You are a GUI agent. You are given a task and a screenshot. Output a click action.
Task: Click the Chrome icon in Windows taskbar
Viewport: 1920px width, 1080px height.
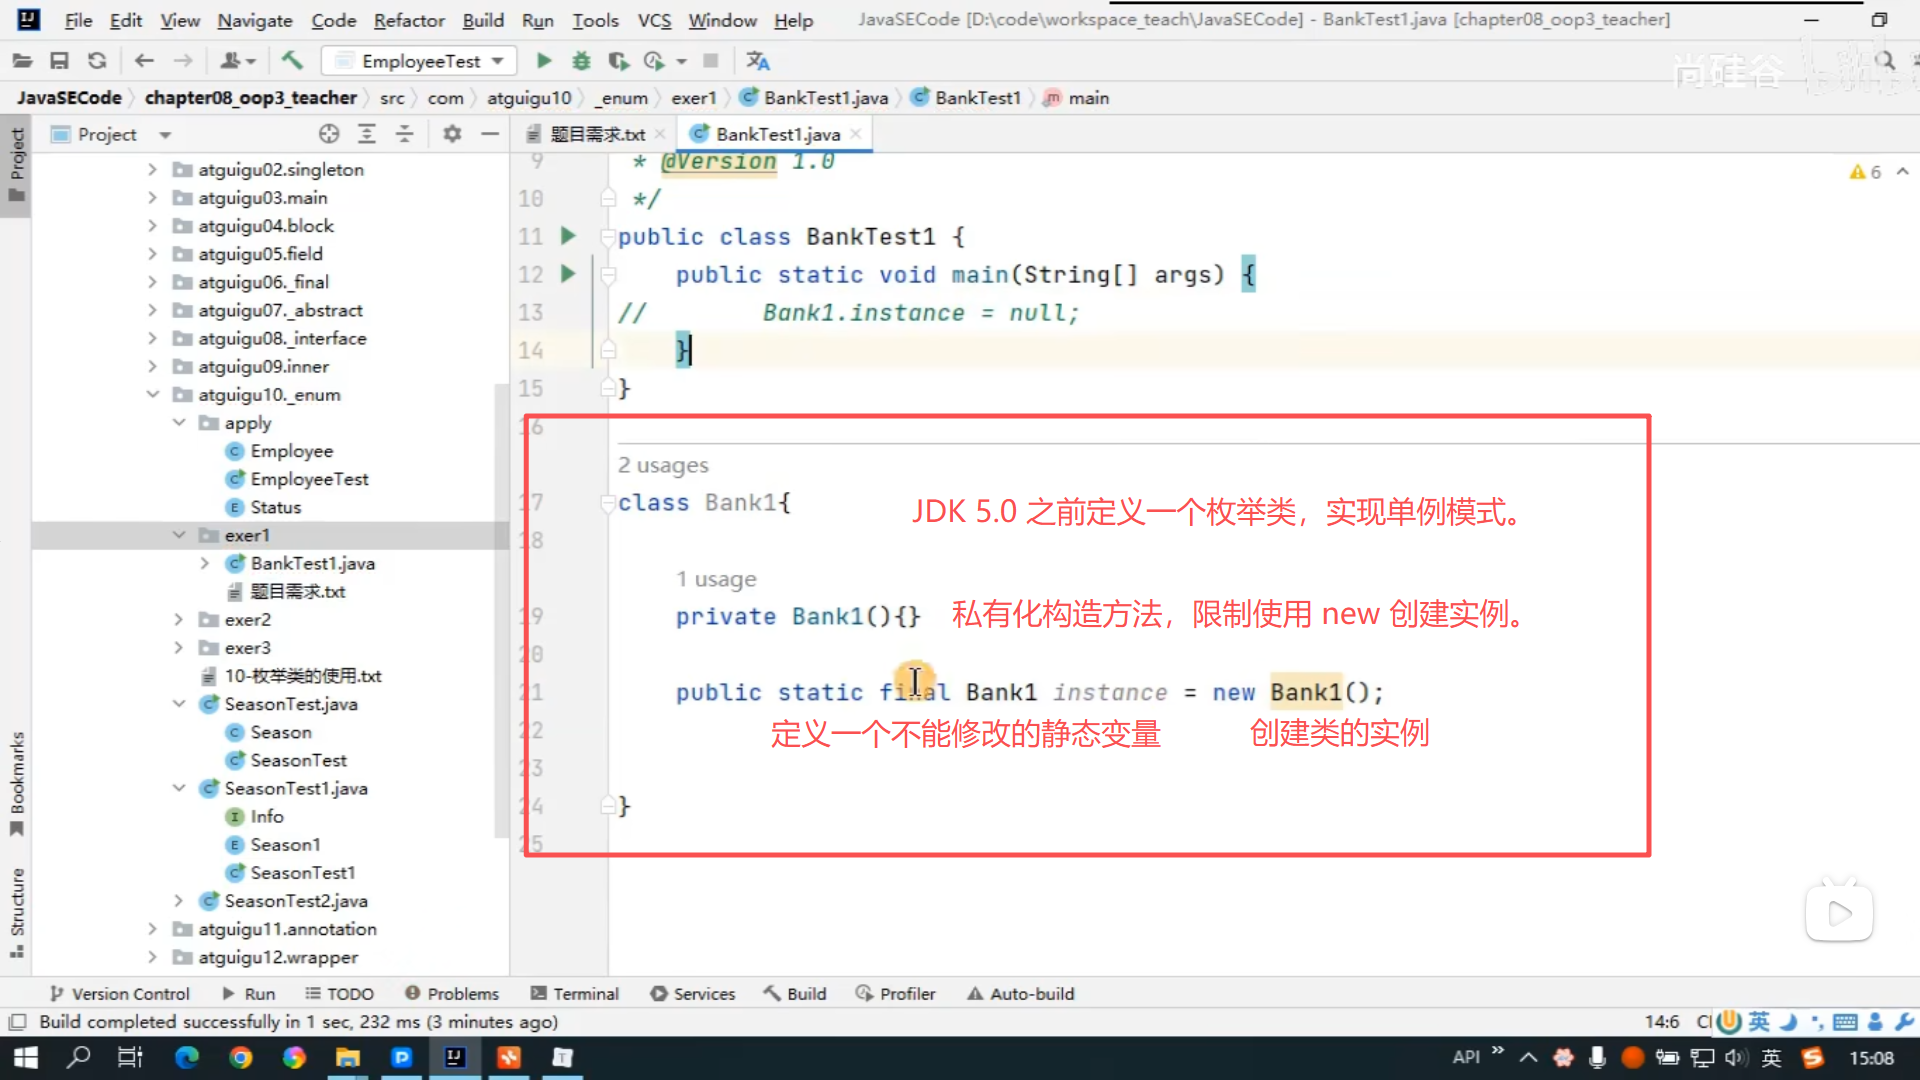click(x=240, y=1058)
